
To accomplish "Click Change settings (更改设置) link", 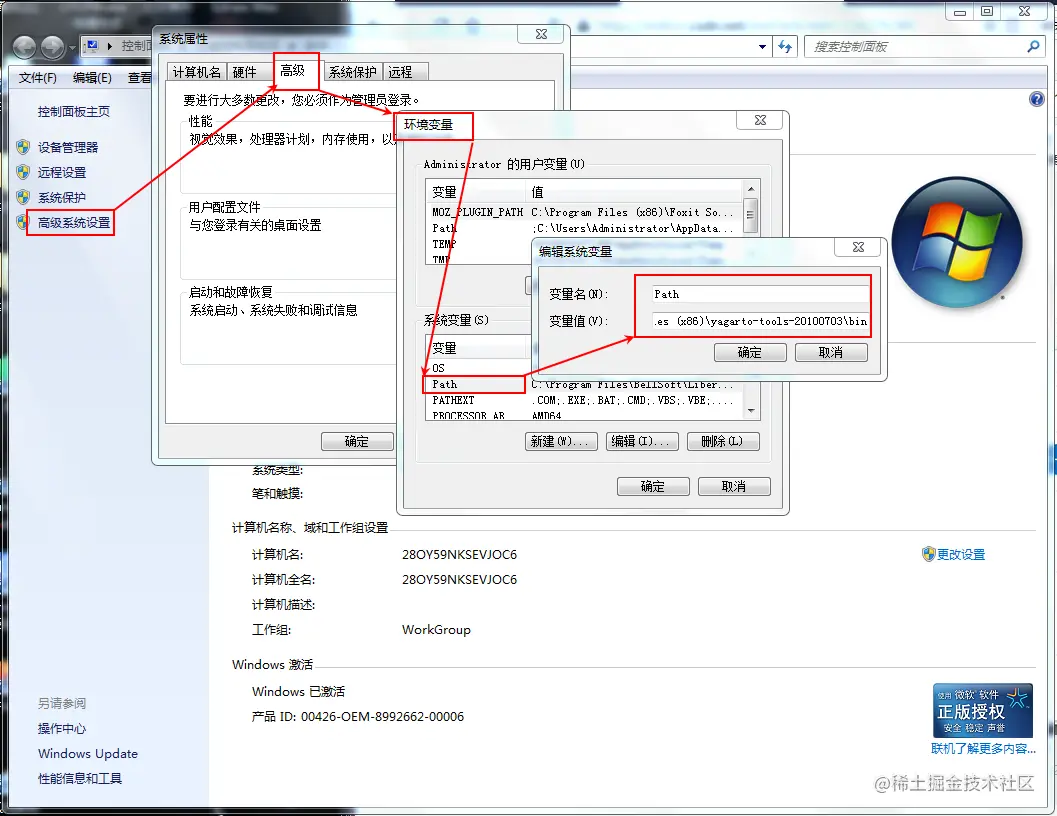I will 961,554.
